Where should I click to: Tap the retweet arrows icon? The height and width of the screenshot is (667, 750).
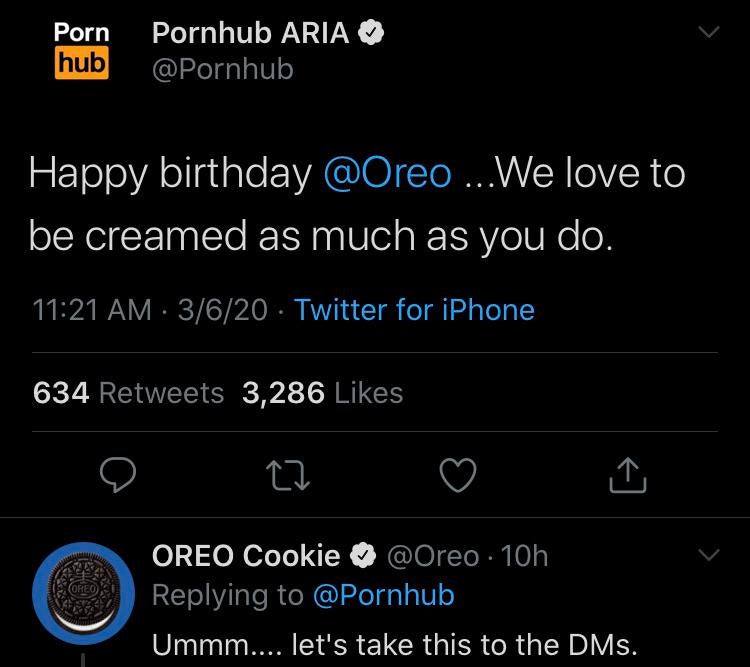tap(290, 476)
